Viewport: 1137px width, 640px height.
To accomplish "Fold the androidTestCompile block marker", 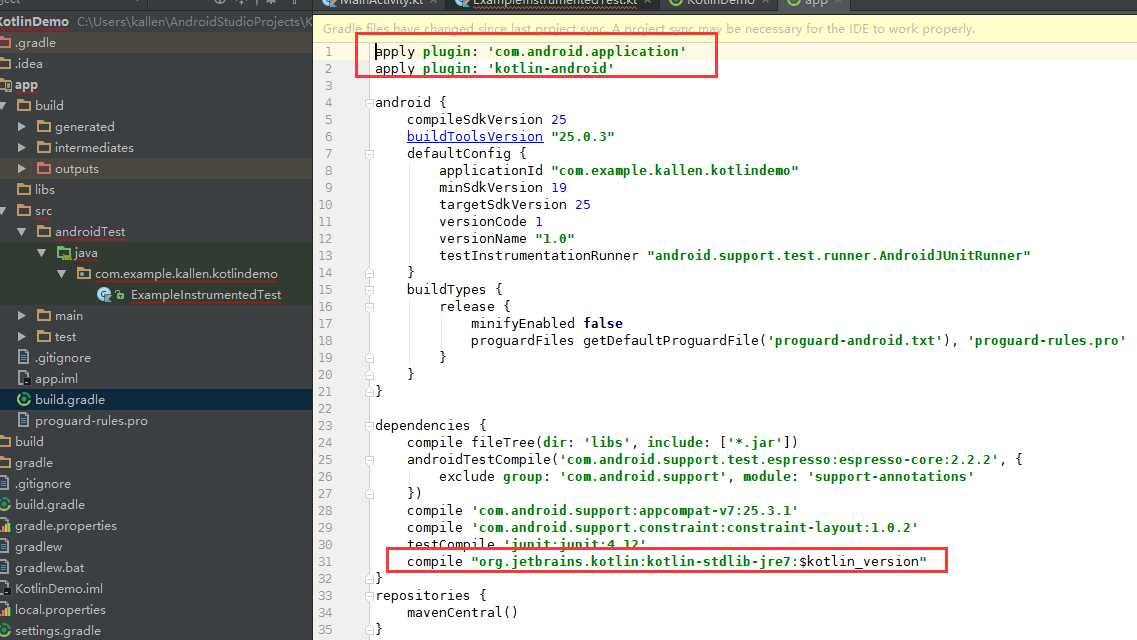I will (x=369, y=460).
